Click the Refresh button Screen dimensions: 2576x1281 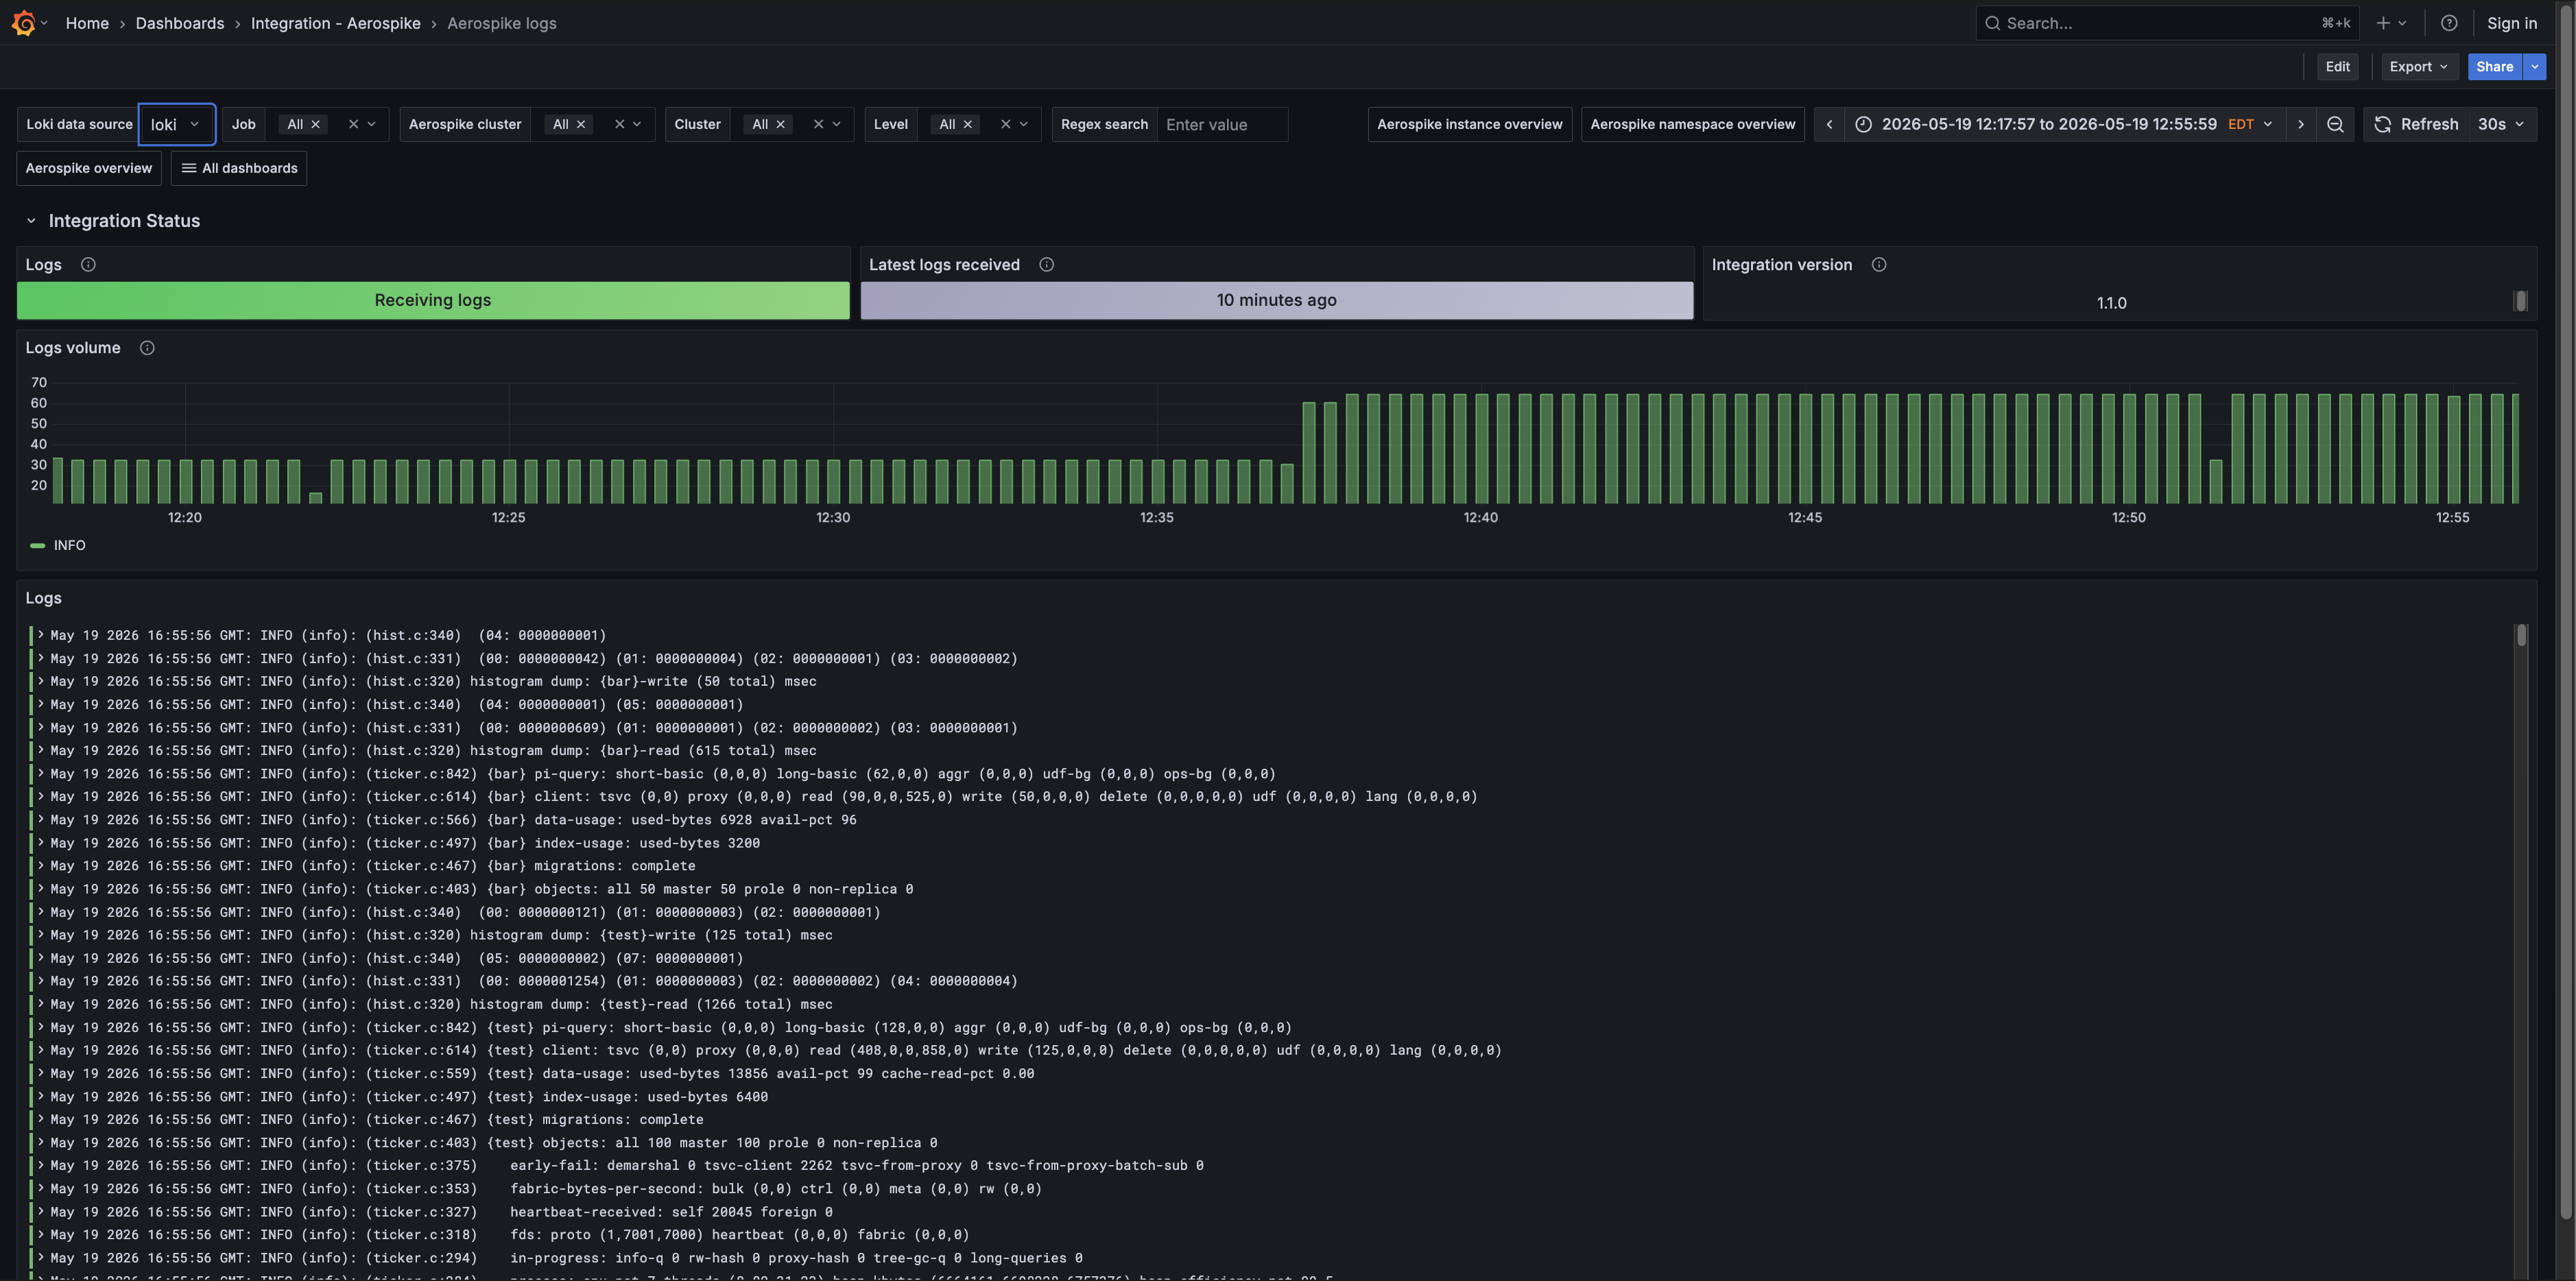[x=2416, y=124]
